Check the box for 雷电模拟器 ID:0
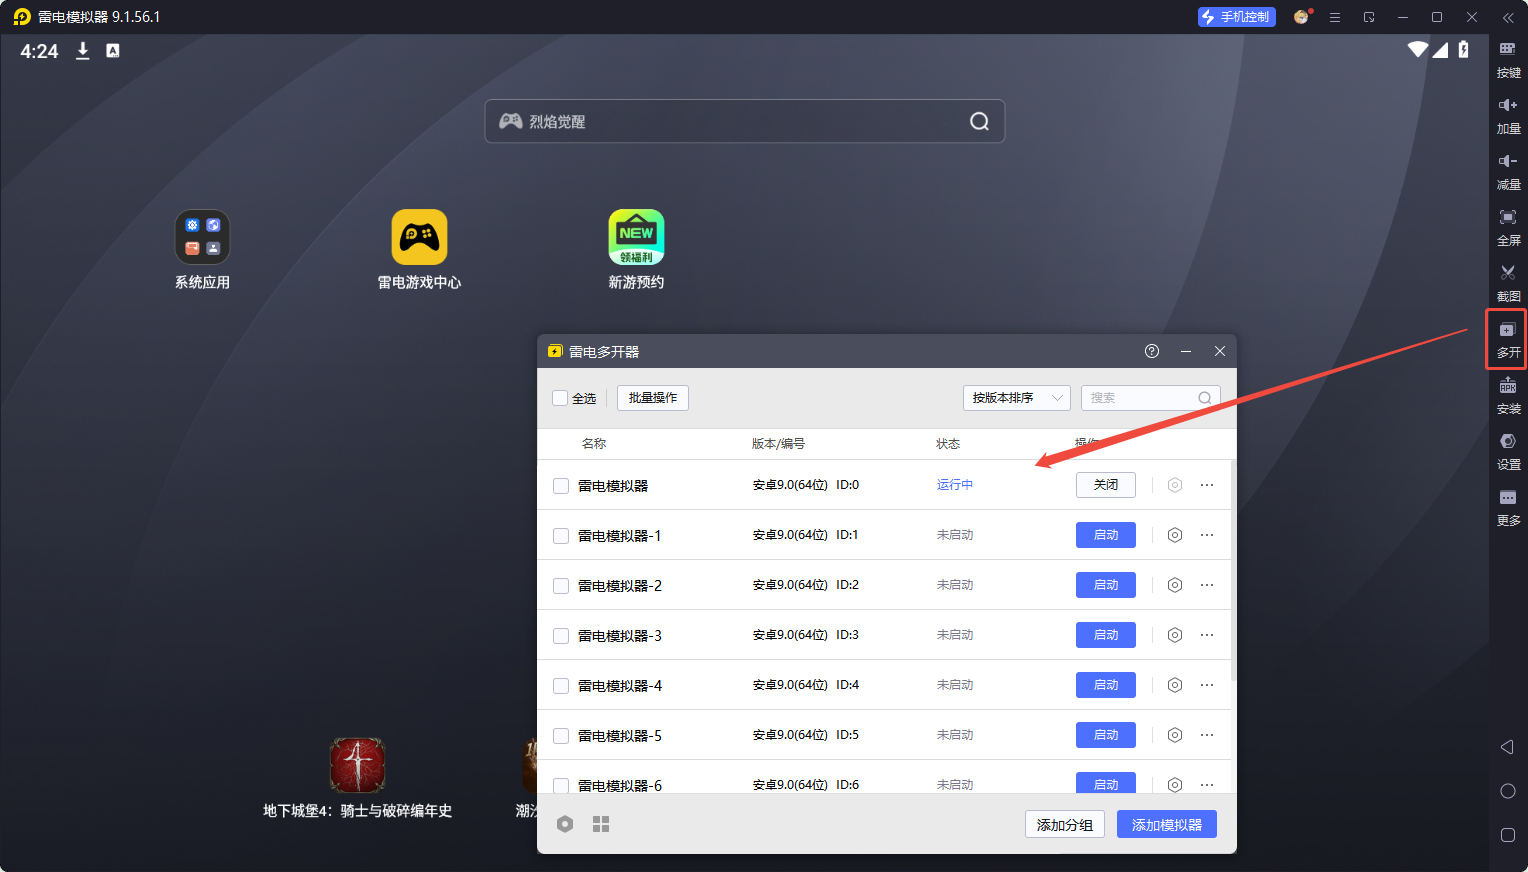 click(561, 486)
